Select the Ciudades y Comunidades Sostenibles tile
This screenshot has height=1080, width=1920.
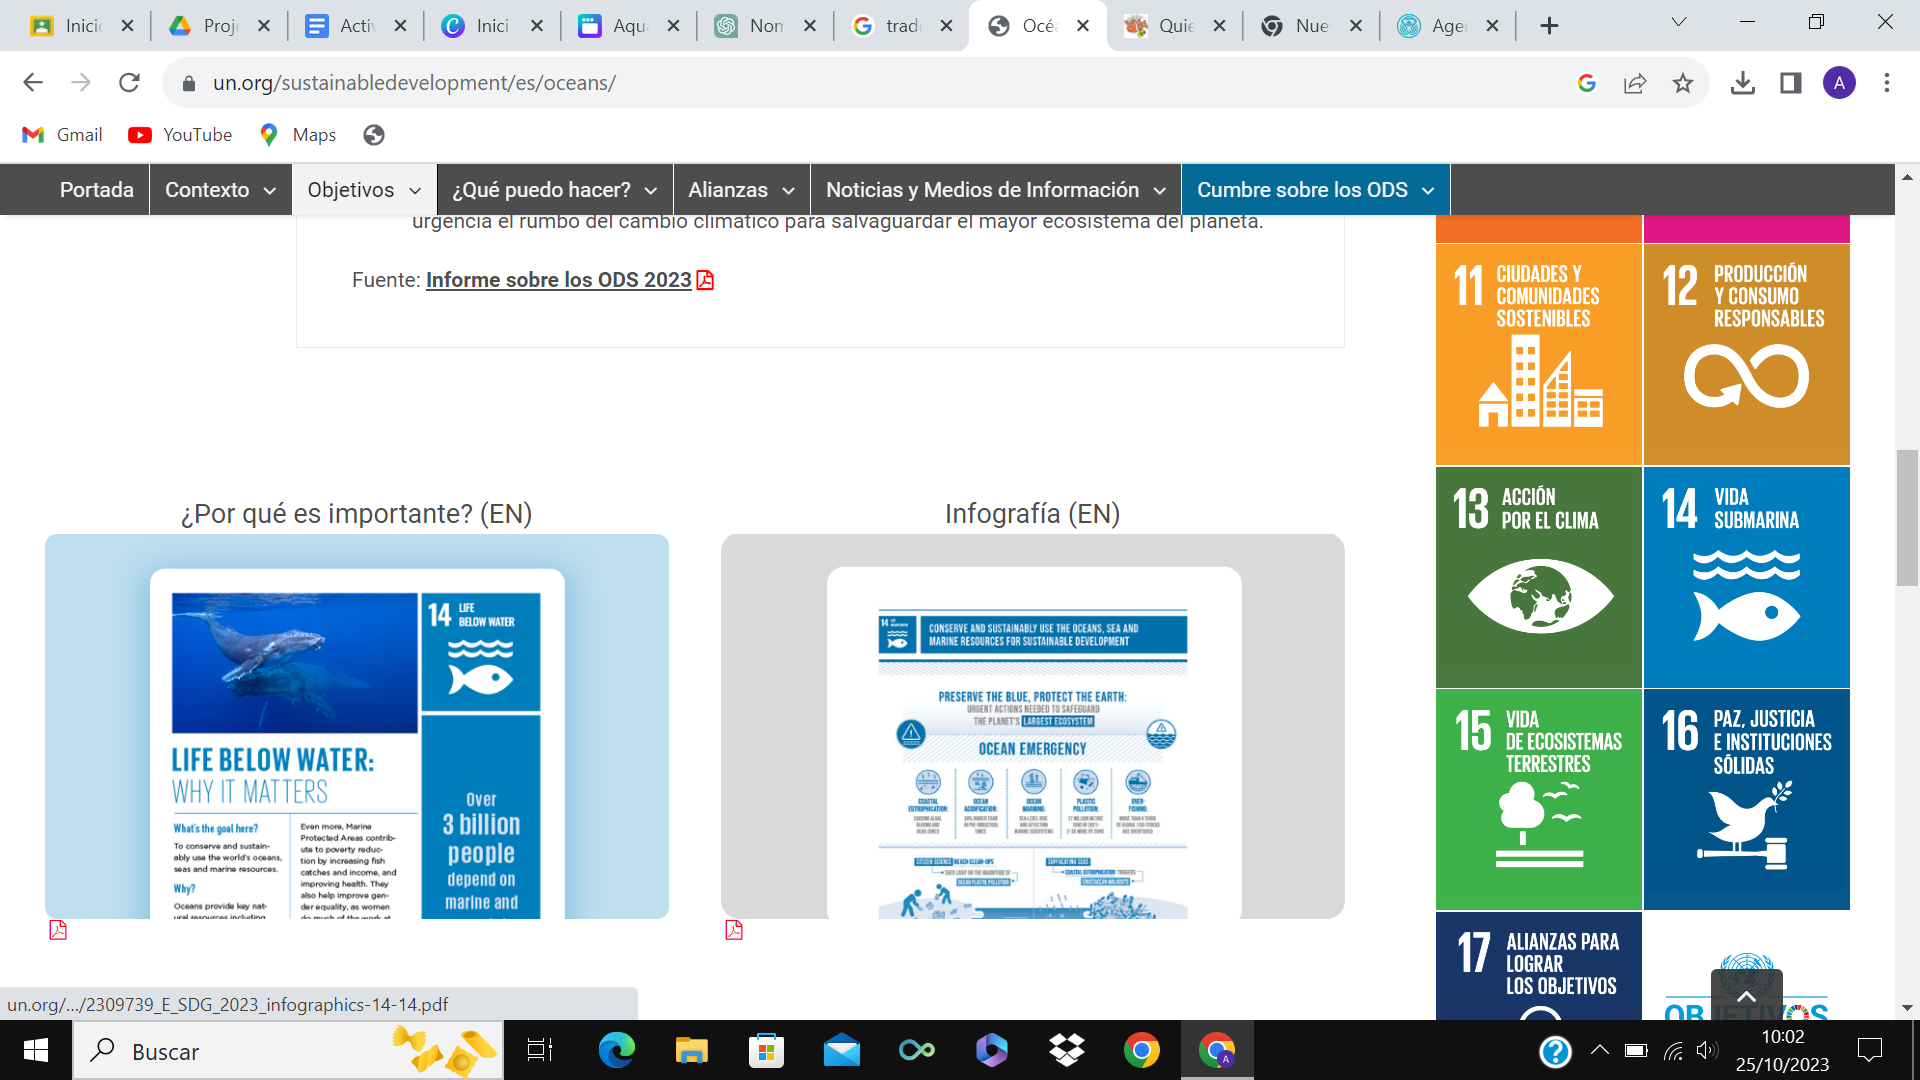click(x=1538, y=354)
